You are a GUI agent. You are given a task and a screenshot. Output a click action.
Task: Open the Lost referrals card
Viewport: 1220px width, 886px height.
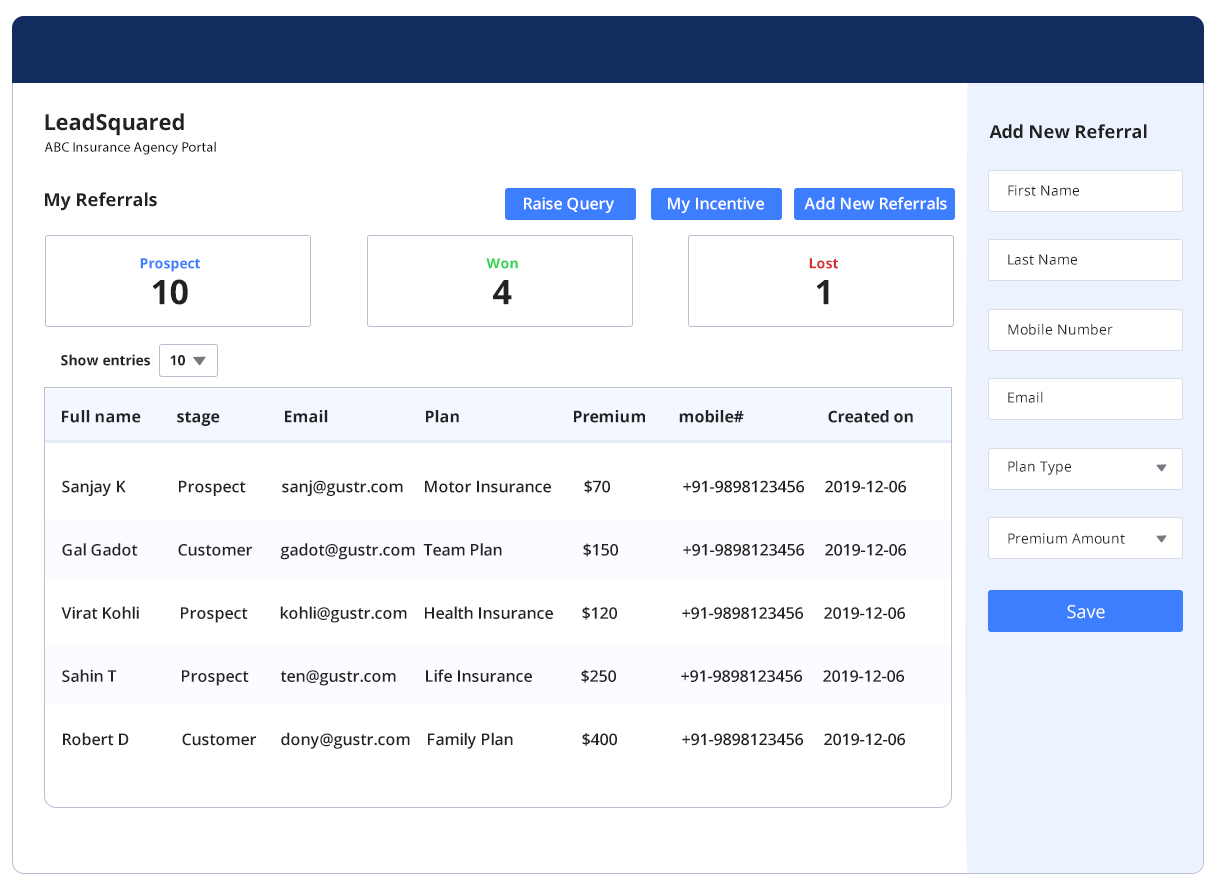click(x=820, y=281)
